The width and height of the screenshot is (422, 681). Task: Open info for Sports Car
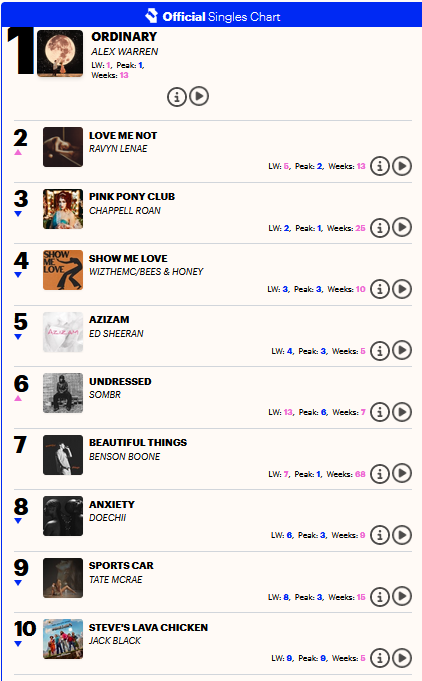[x=380, y=597]
